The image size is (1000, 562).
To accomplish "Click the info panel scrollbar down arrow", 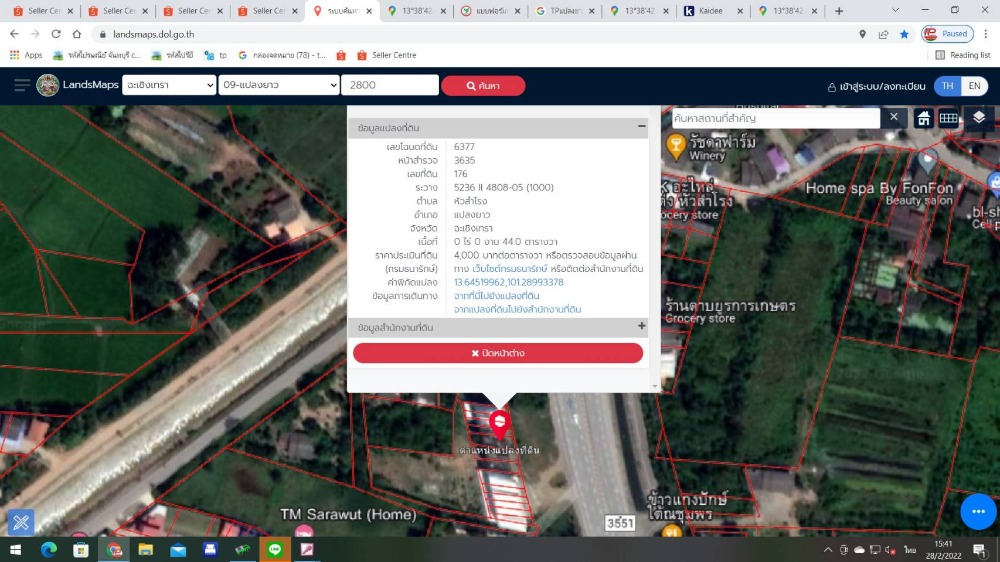I will click(x=654, y=386).
